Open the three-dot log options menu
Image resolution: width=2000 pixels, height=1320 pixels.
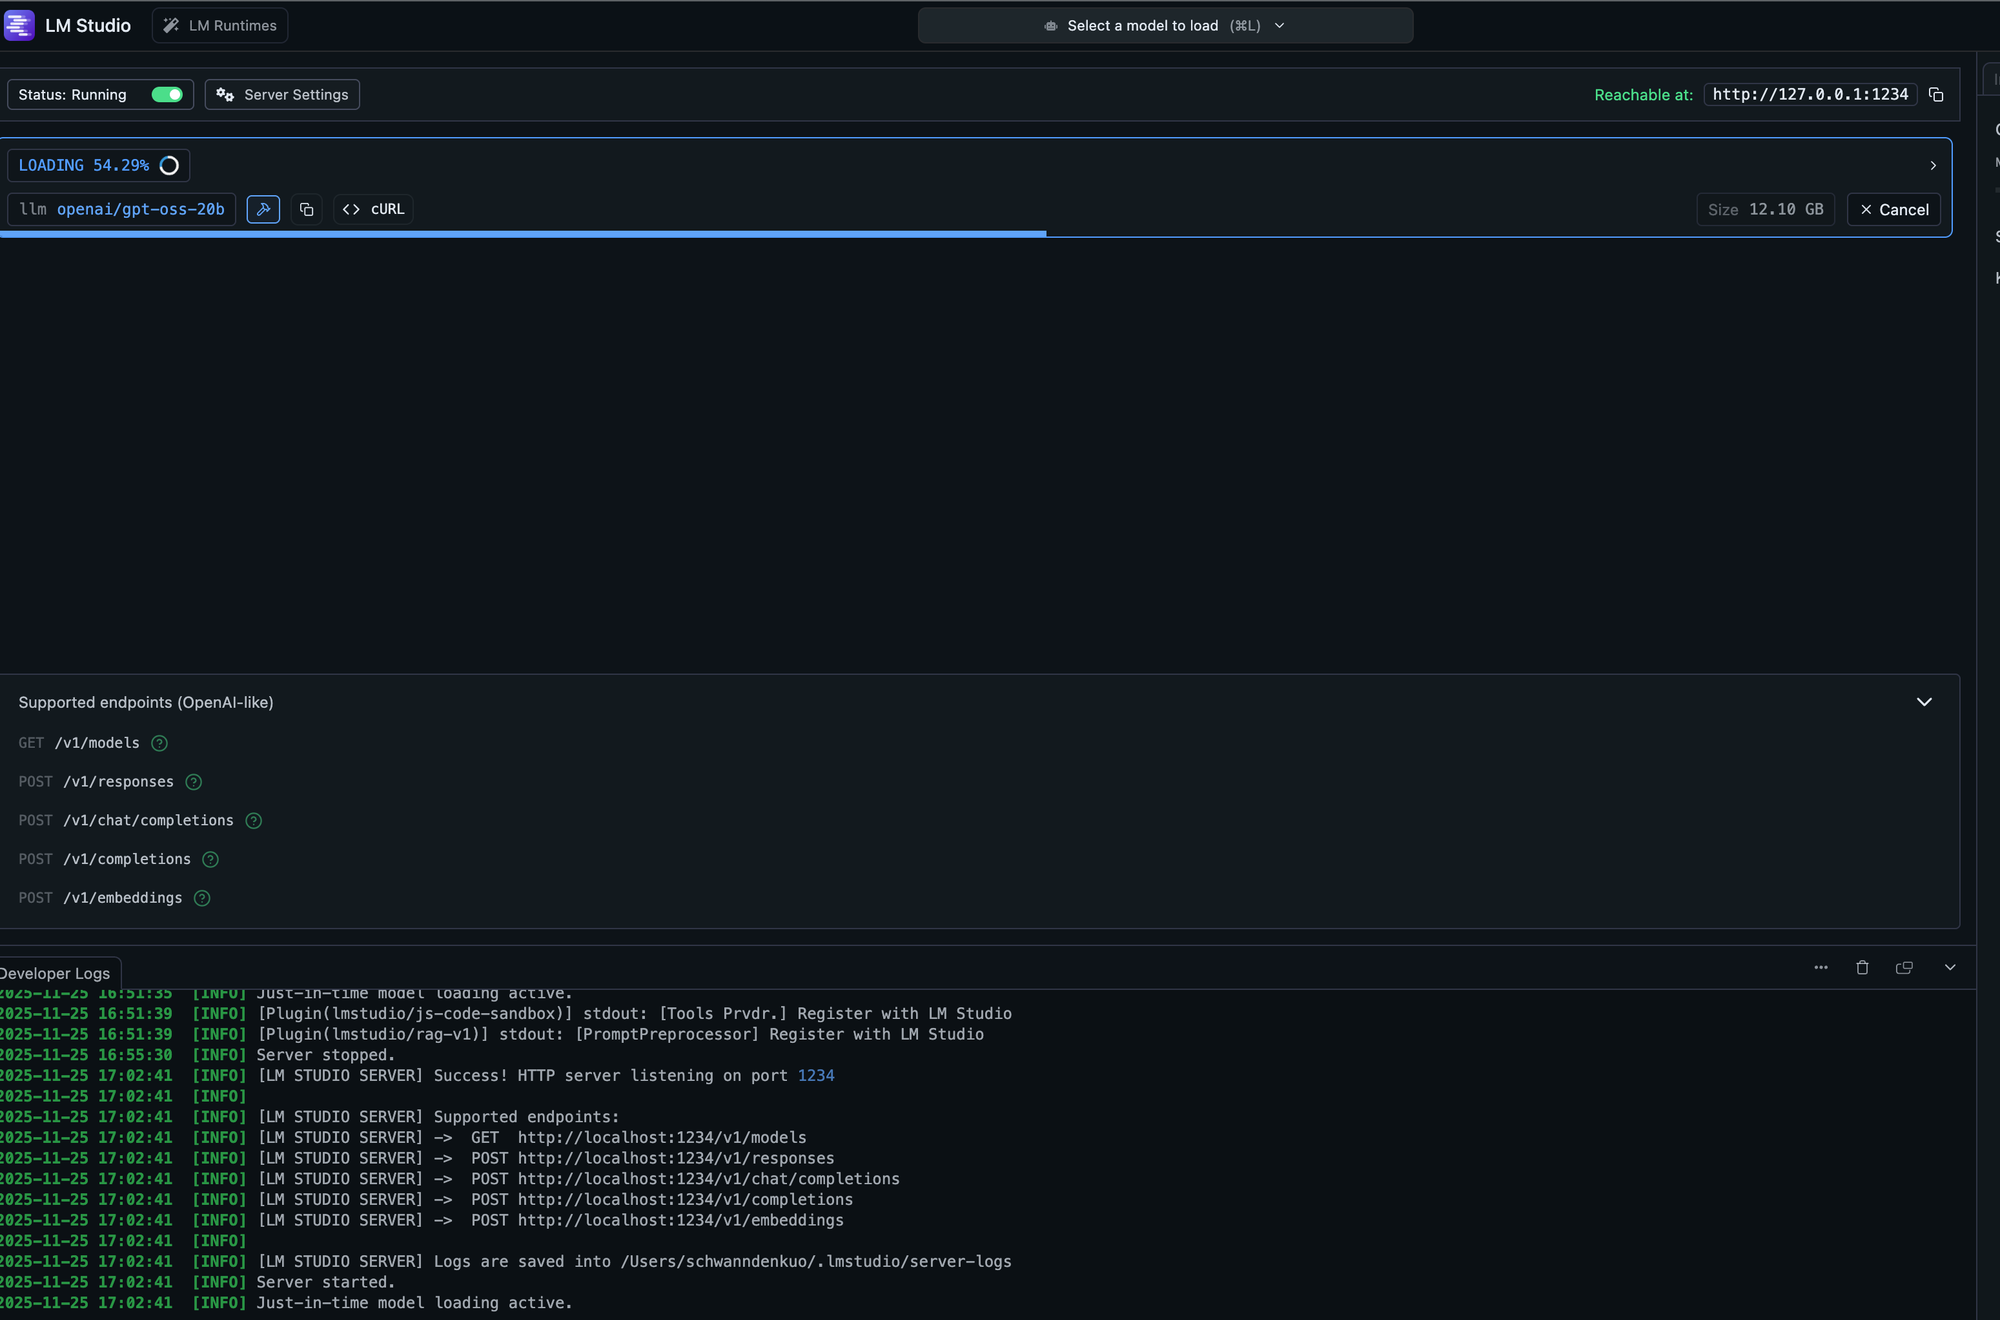pos(1821,967)
